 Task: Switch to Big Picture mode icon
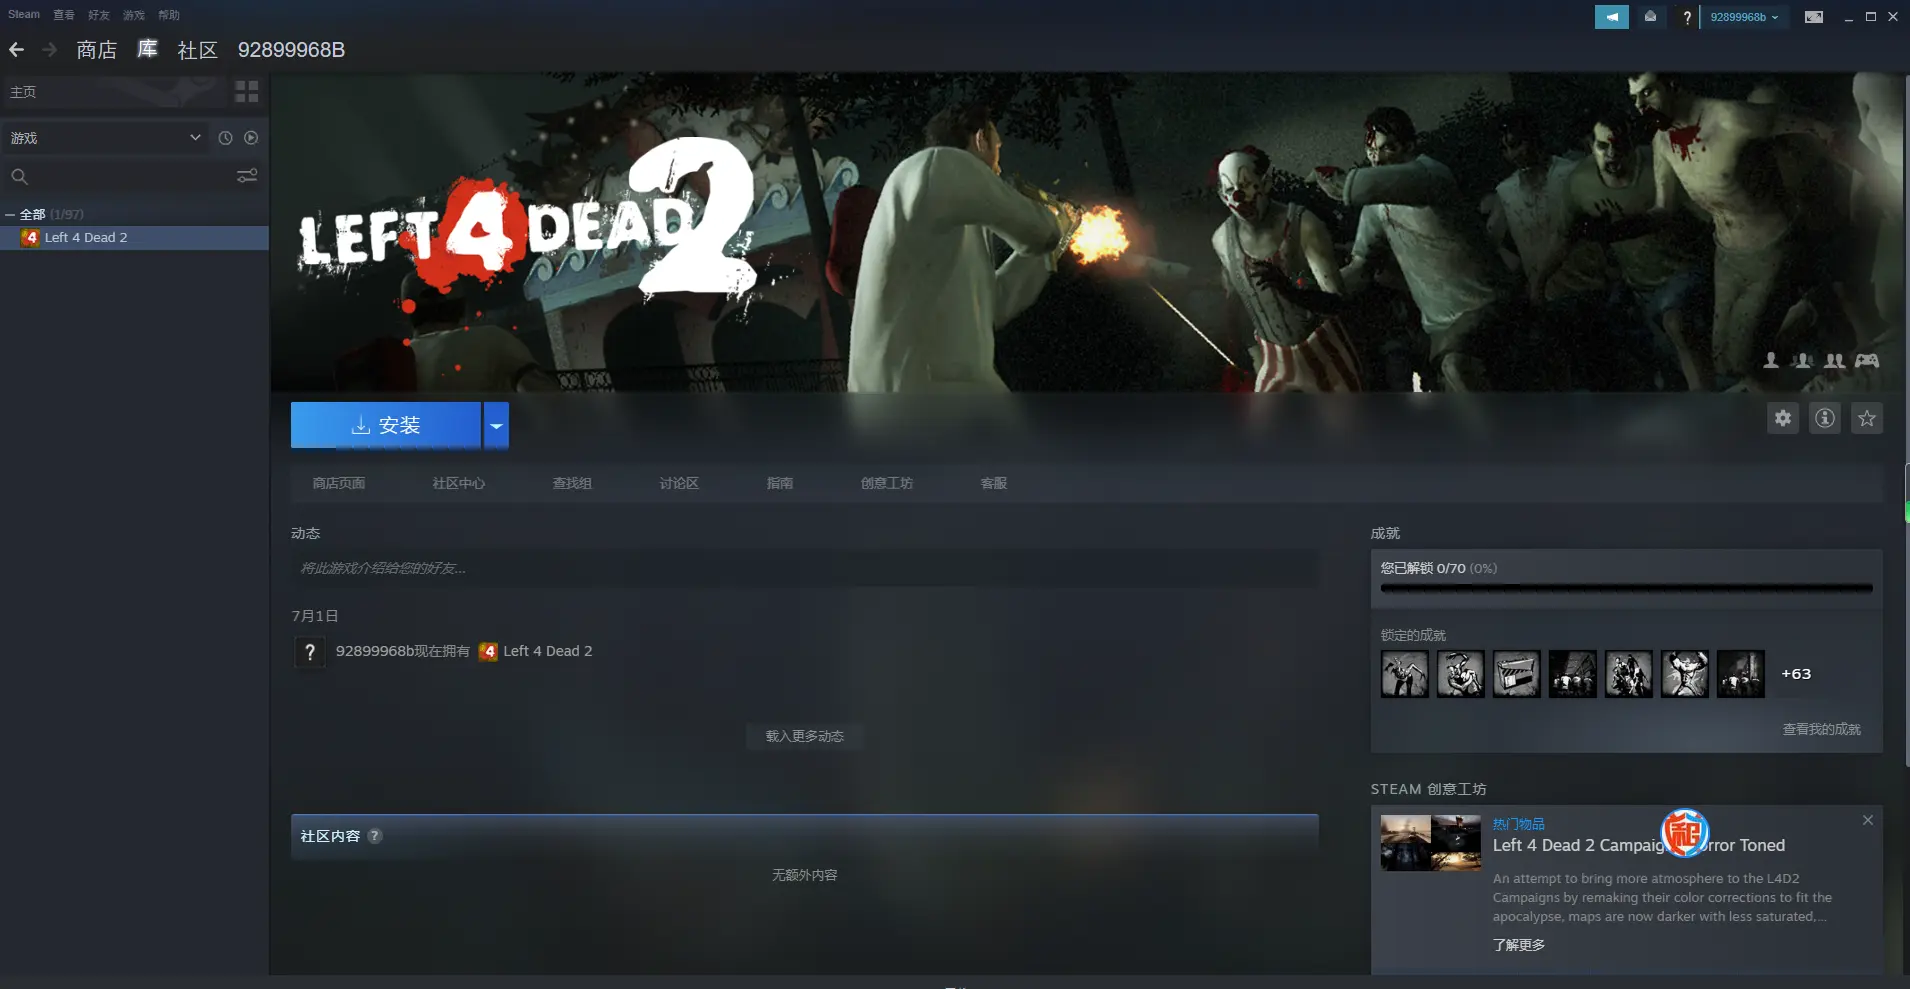tap(1813, 17)
